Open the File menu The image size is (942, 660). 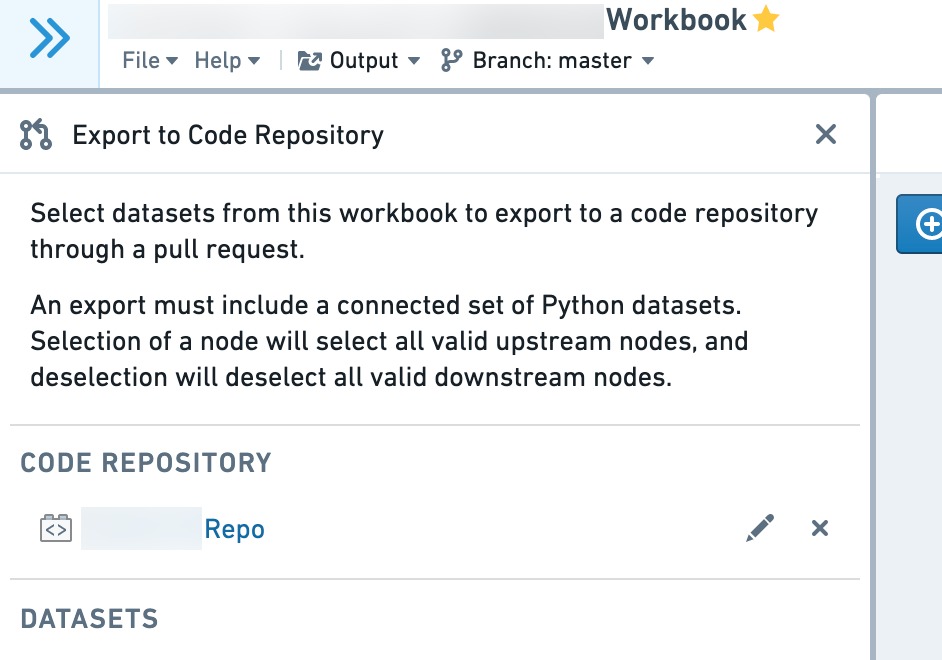click(150, 61)
